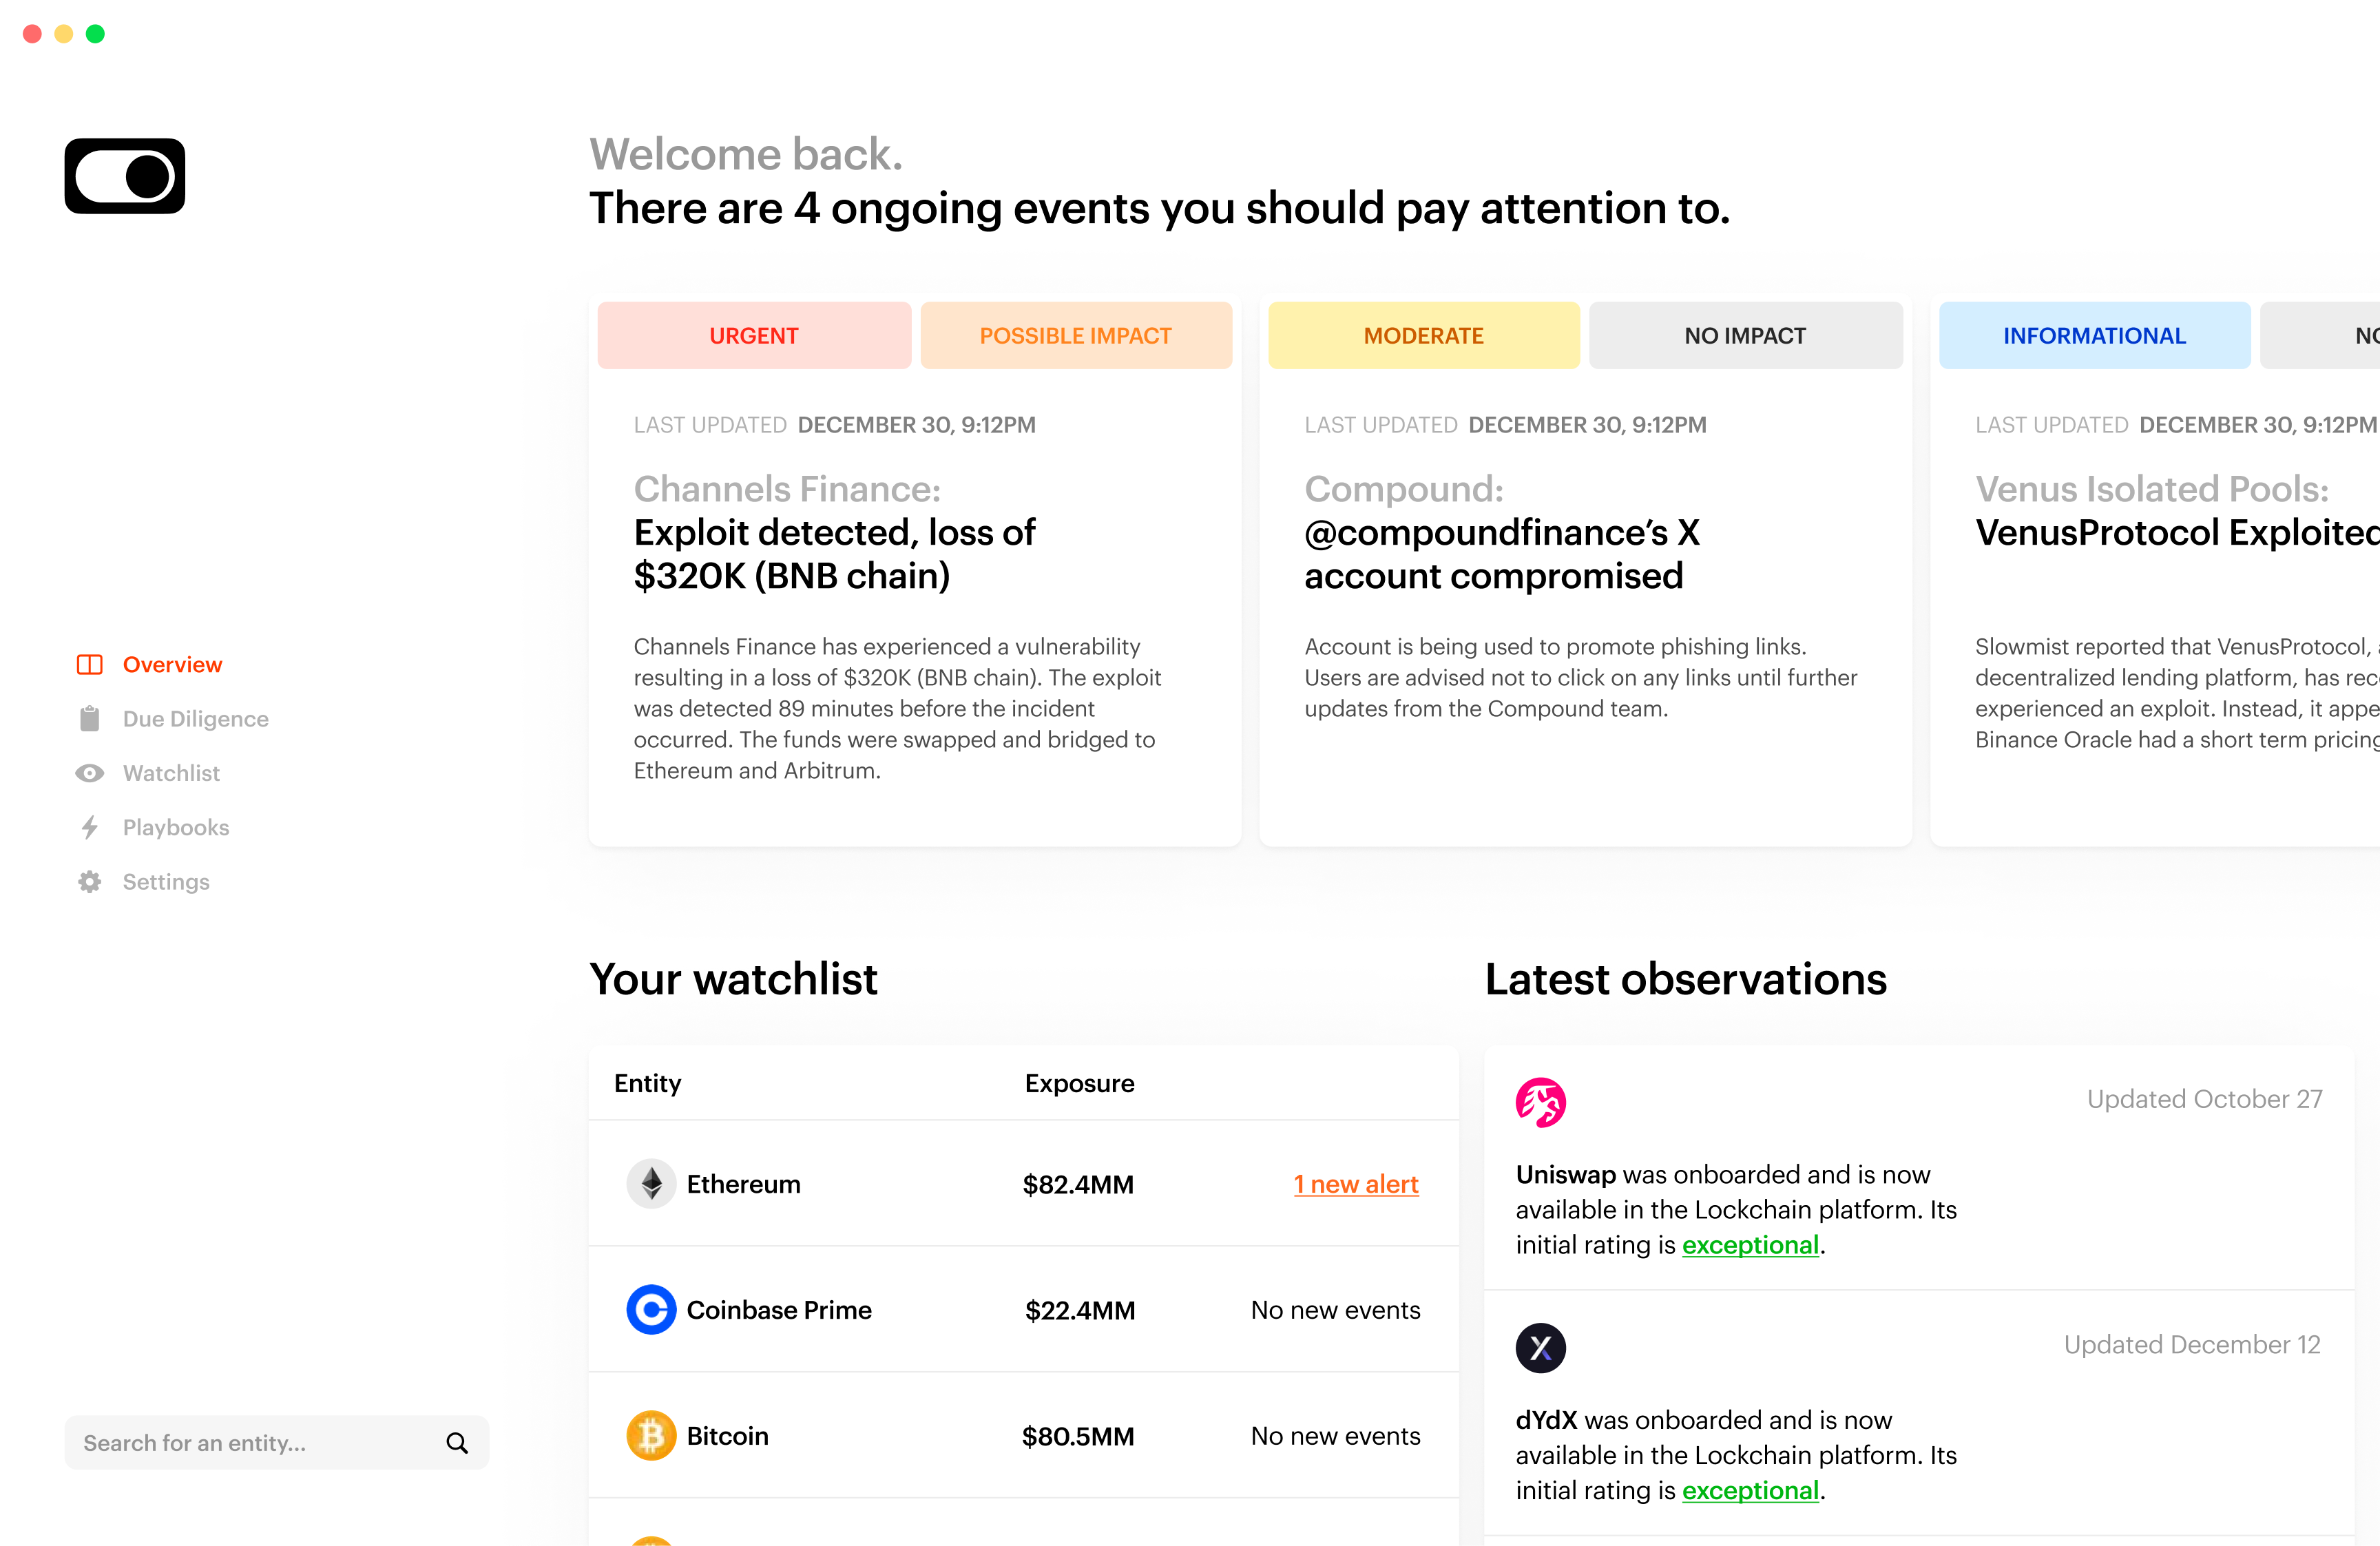Image resolution: width=2380 pixels, height=1546 pixels.
Task: Click the Overview panel icon
Action: 90,665
